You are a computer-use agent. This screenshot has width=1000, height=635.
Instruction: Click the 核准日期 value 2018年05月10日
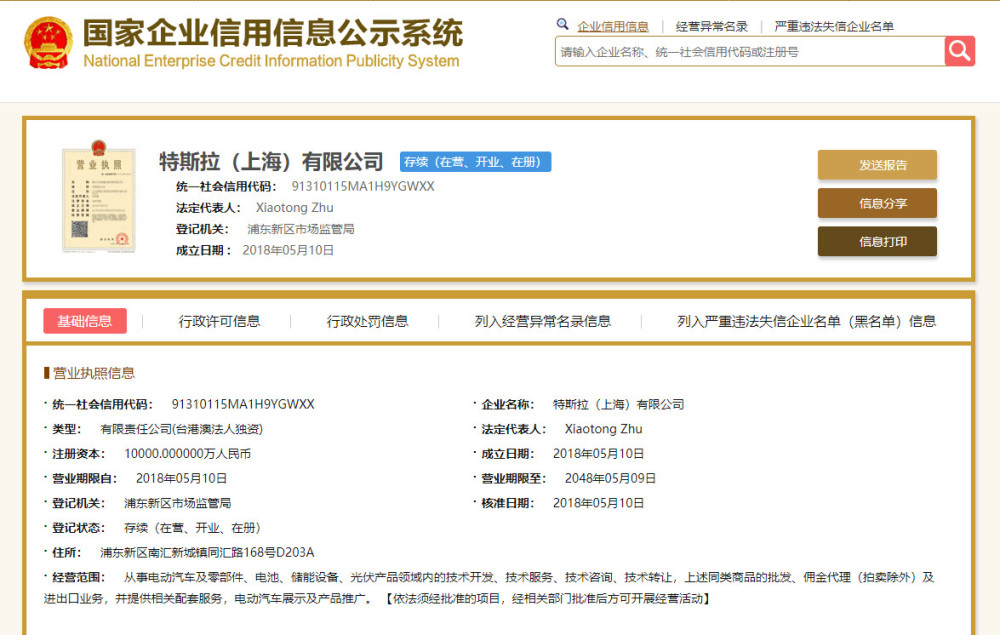click(598, 503)
